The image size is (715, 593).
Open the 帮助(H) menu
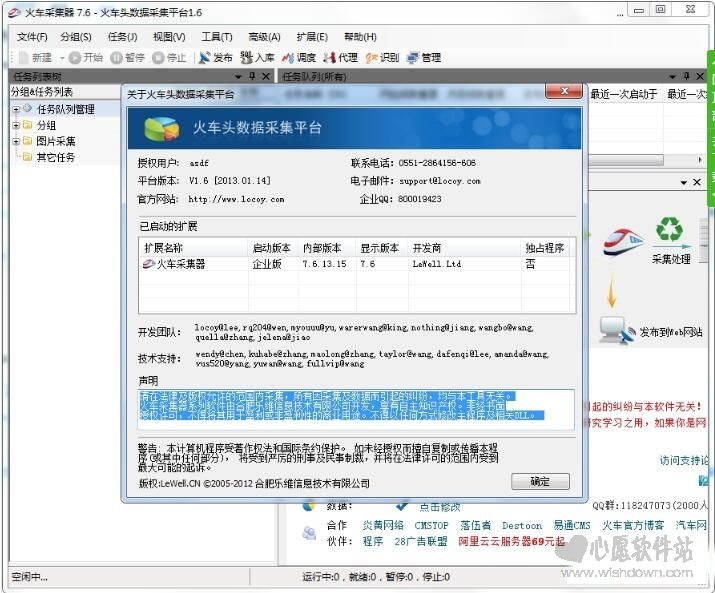[x=360, y=37]
